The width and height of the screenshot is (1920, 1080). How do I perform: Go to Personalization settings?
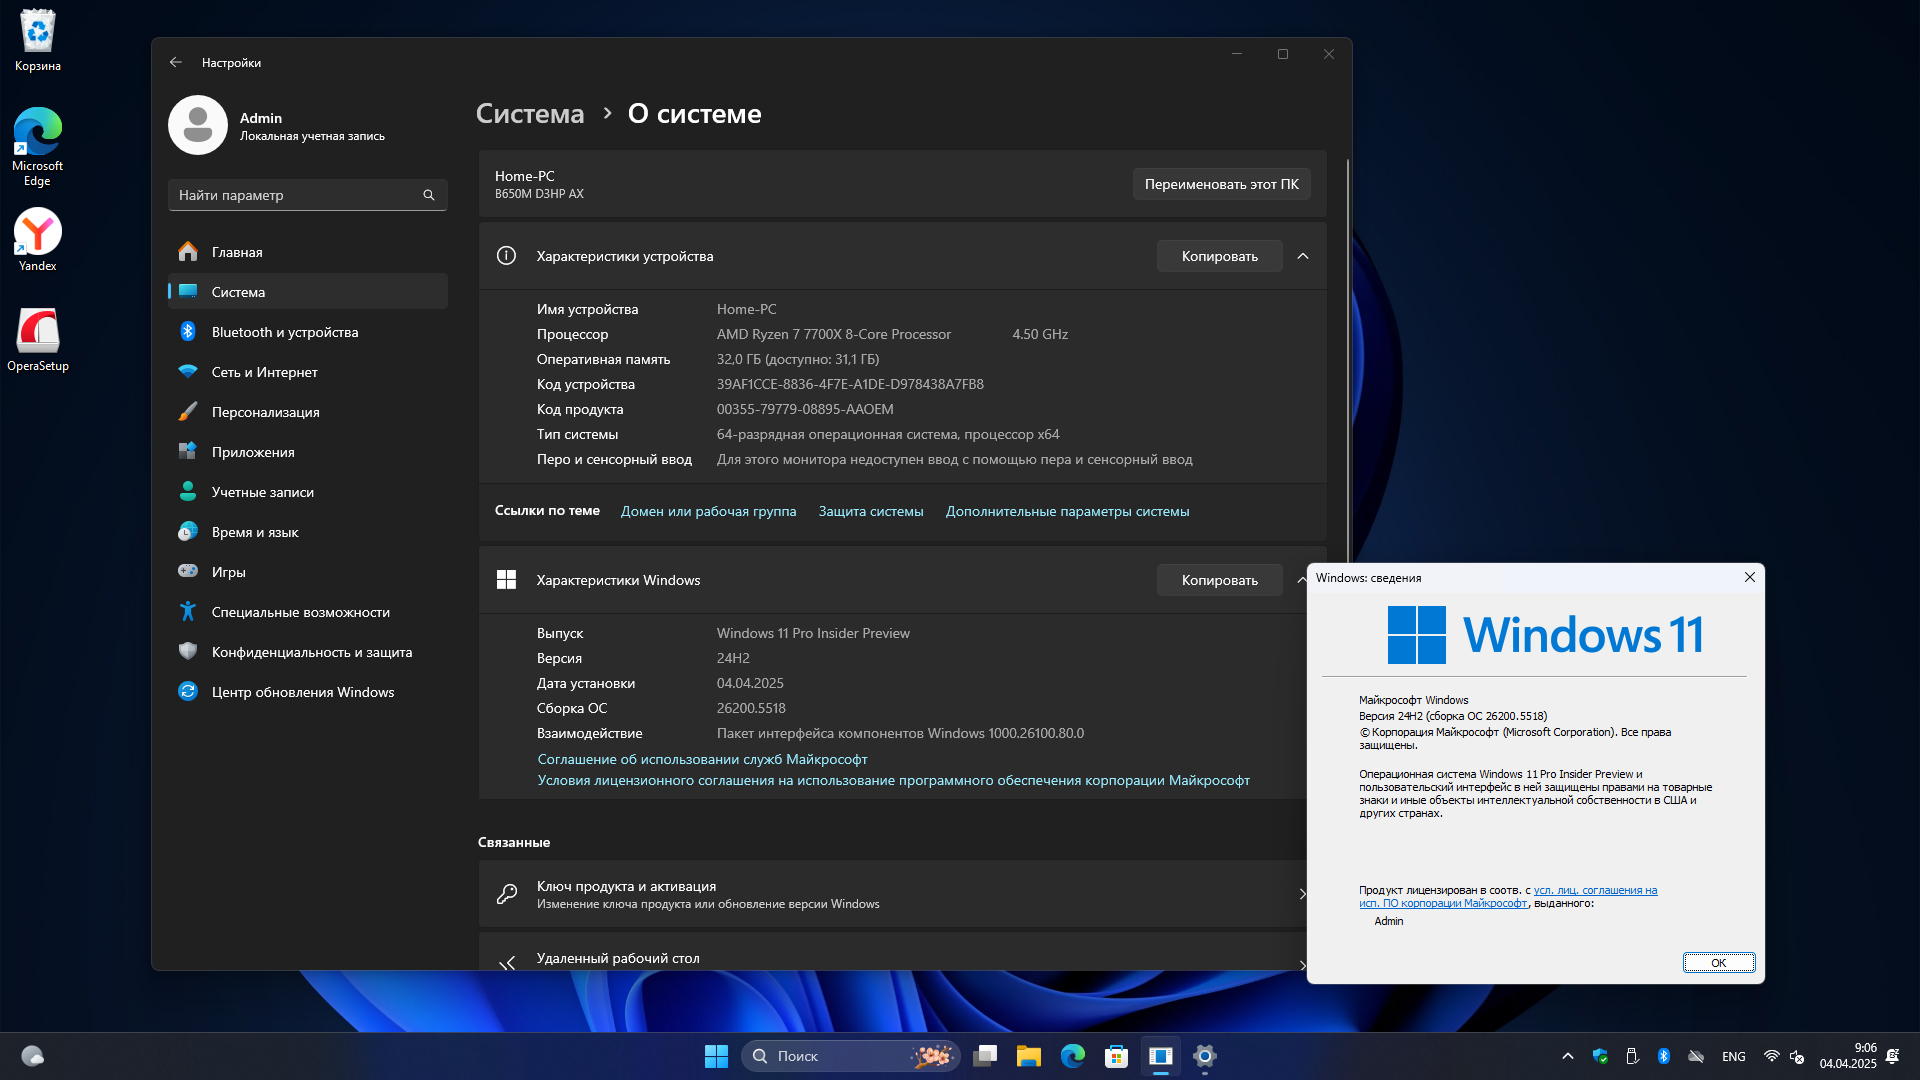(265, 412)
